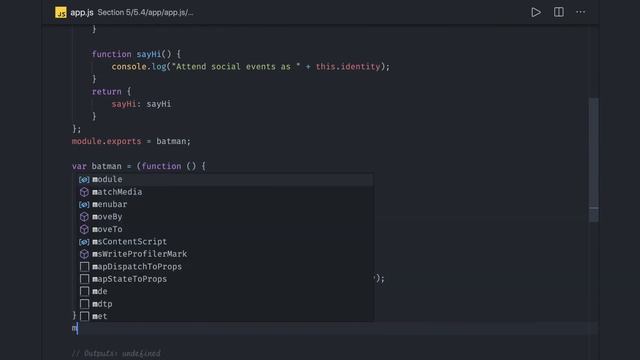Image resolution: width=640 pixels, height=360 pixels.
Task: Click the snippet icon beside 'mapStateToProps'
Action: [84, 279]
